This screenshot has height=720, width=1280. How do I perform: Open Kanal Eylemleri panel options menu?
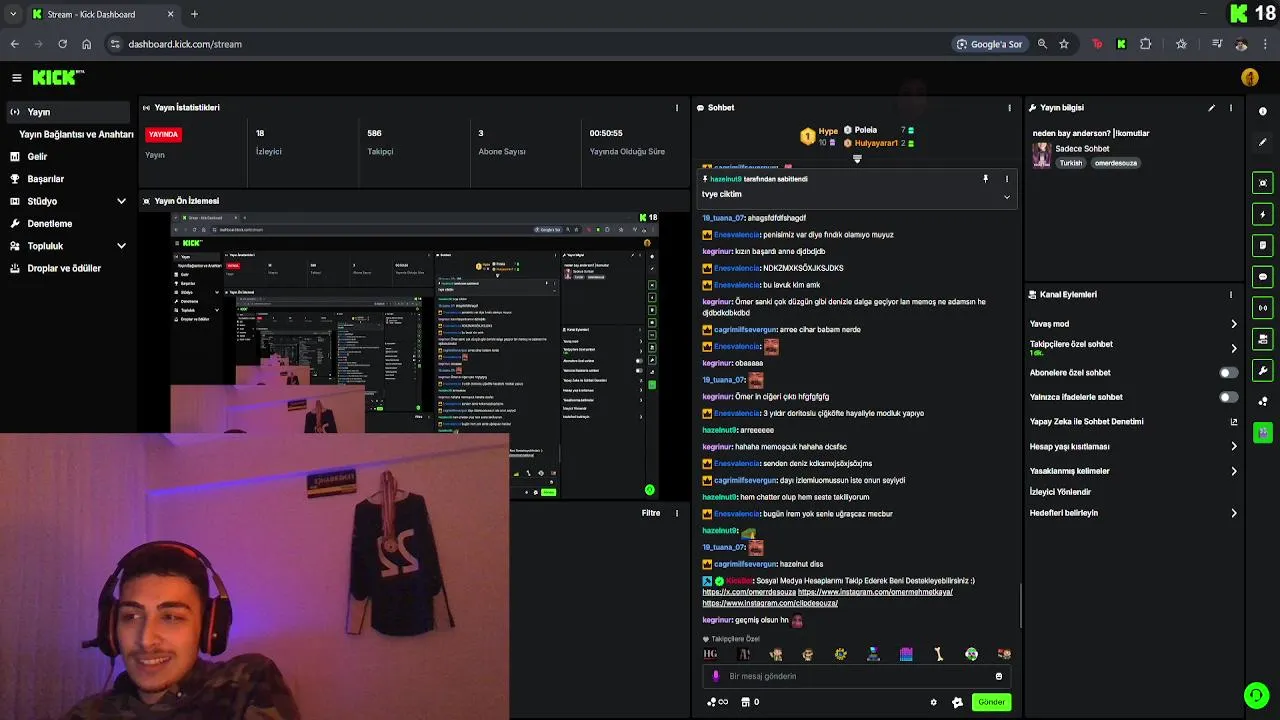point(1231,295)
